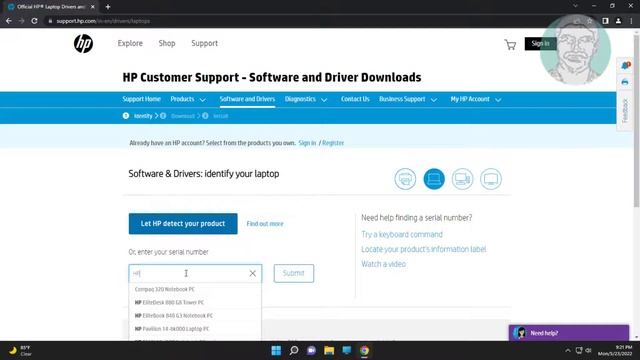
Task: Click the Identify step in the breadcrumb
Action: click(143, 116)
